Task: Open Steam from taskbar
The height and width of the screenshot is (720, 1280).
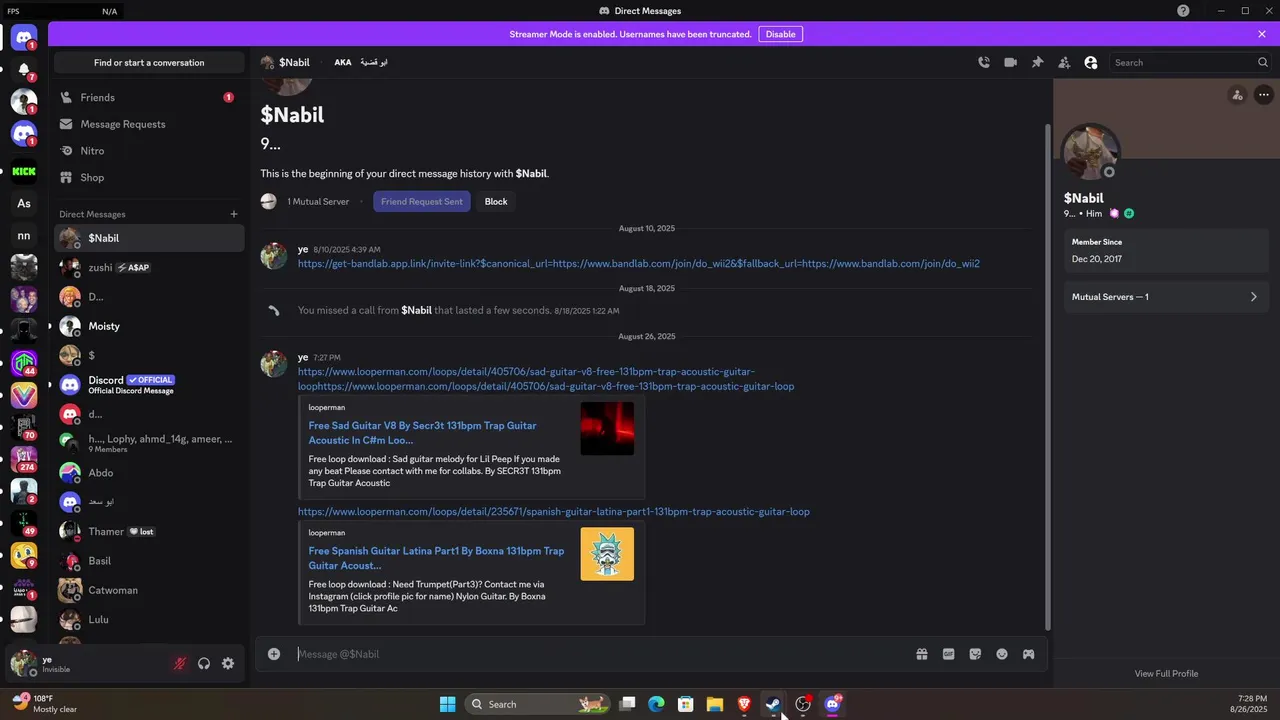Action: point(773,704)
